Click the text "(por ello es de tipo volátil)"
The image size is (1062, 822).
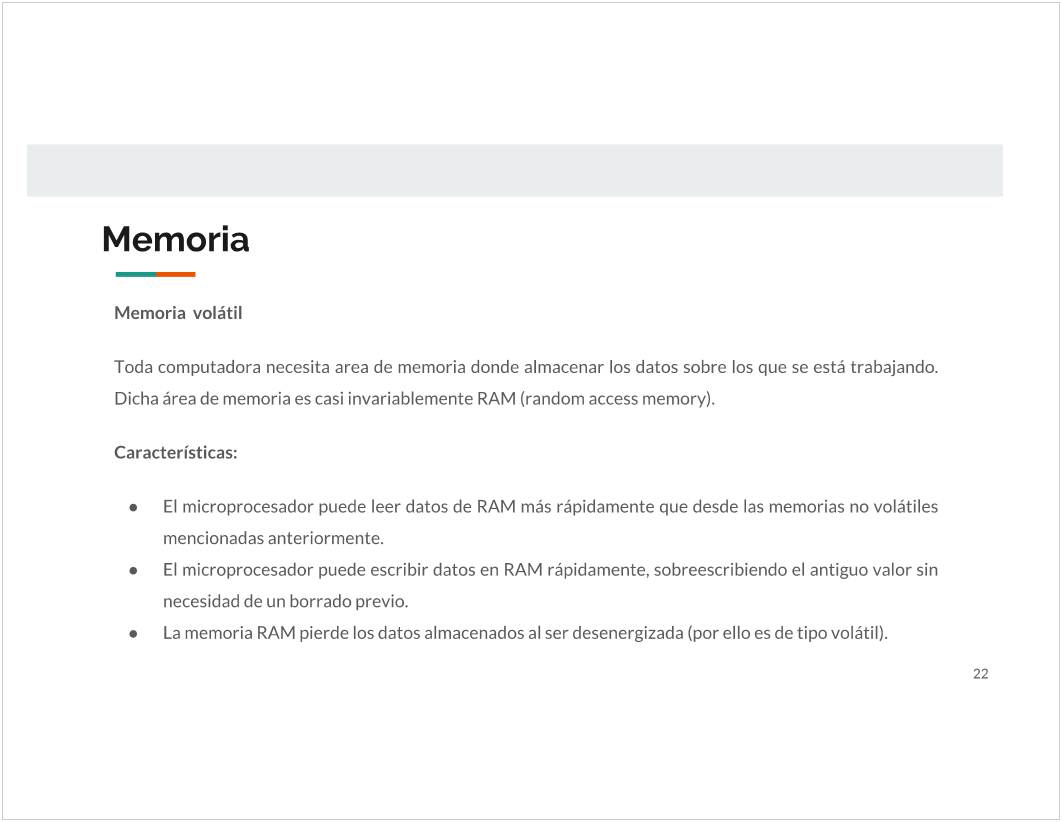pos(787,633)
